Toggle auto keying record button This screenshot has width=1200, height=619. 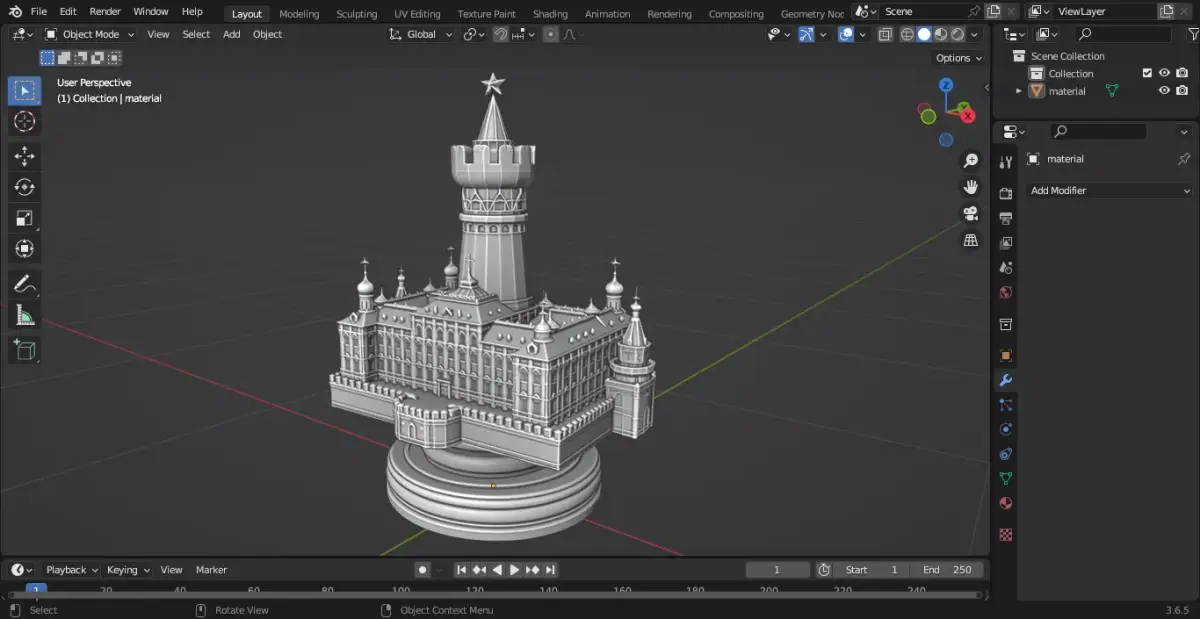(x=423, y=570)
